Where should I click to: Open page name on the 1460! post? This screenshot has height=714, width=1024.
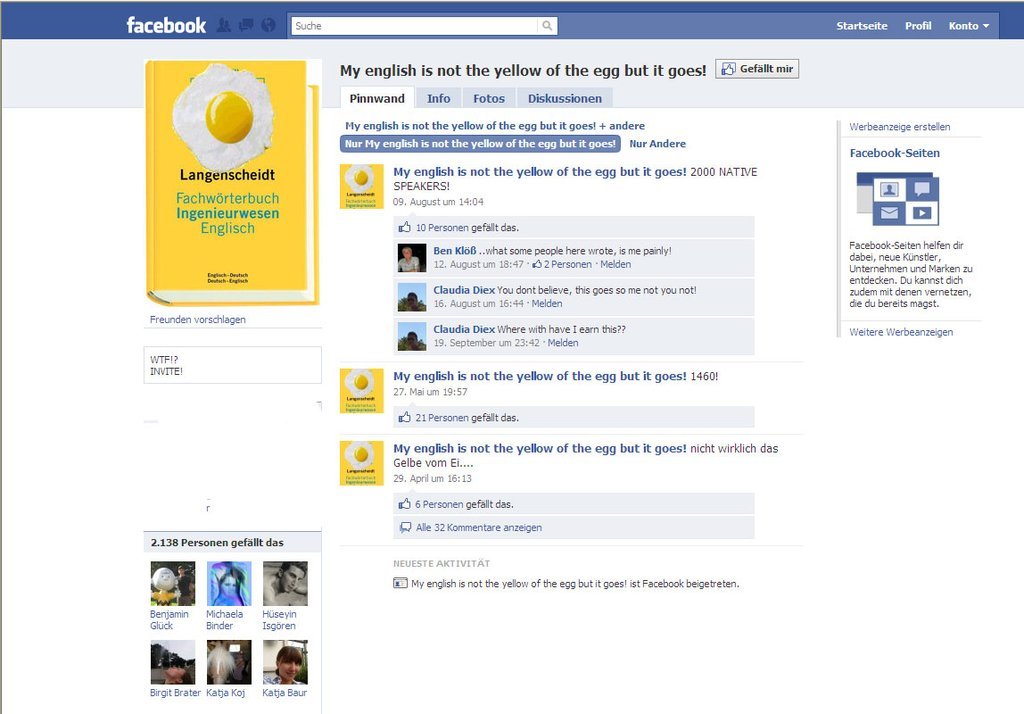(539, 376)
